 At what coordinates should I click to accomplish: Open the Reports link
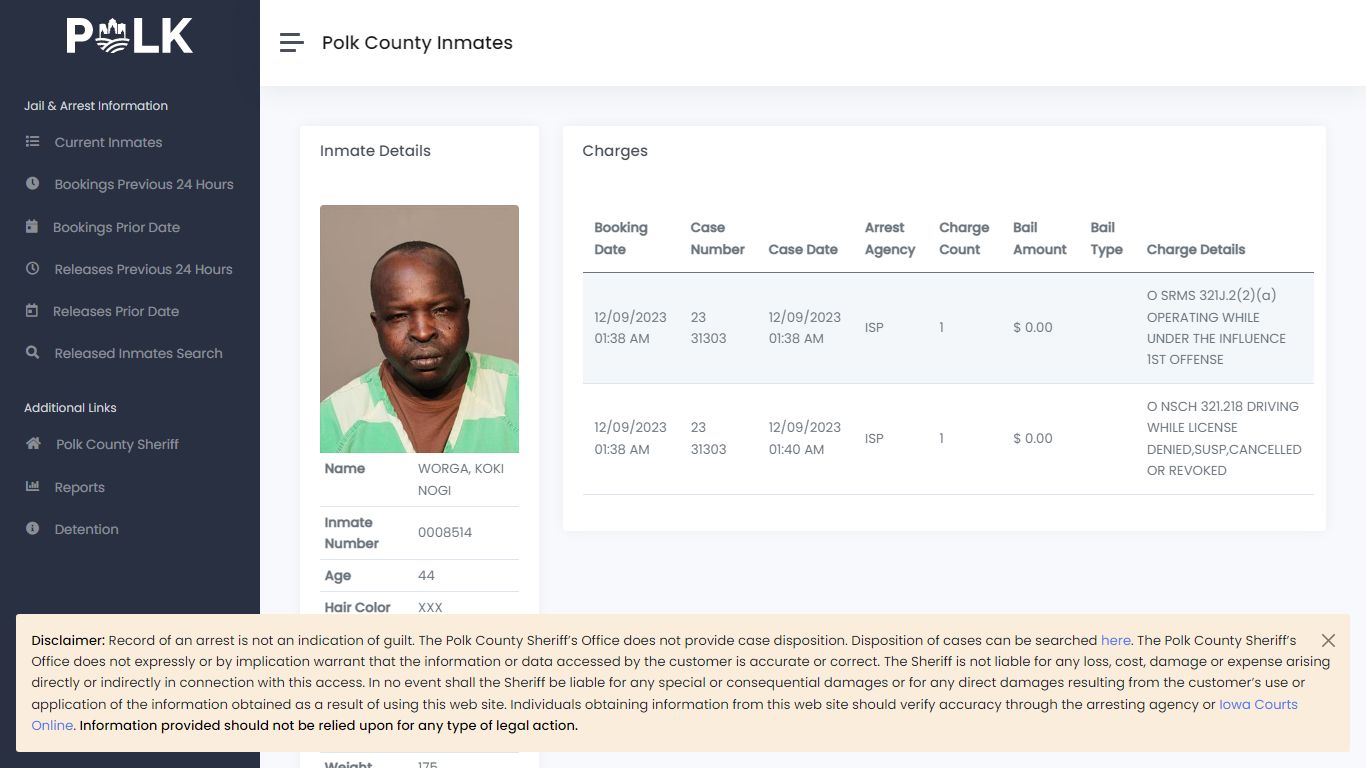point(79,487)
